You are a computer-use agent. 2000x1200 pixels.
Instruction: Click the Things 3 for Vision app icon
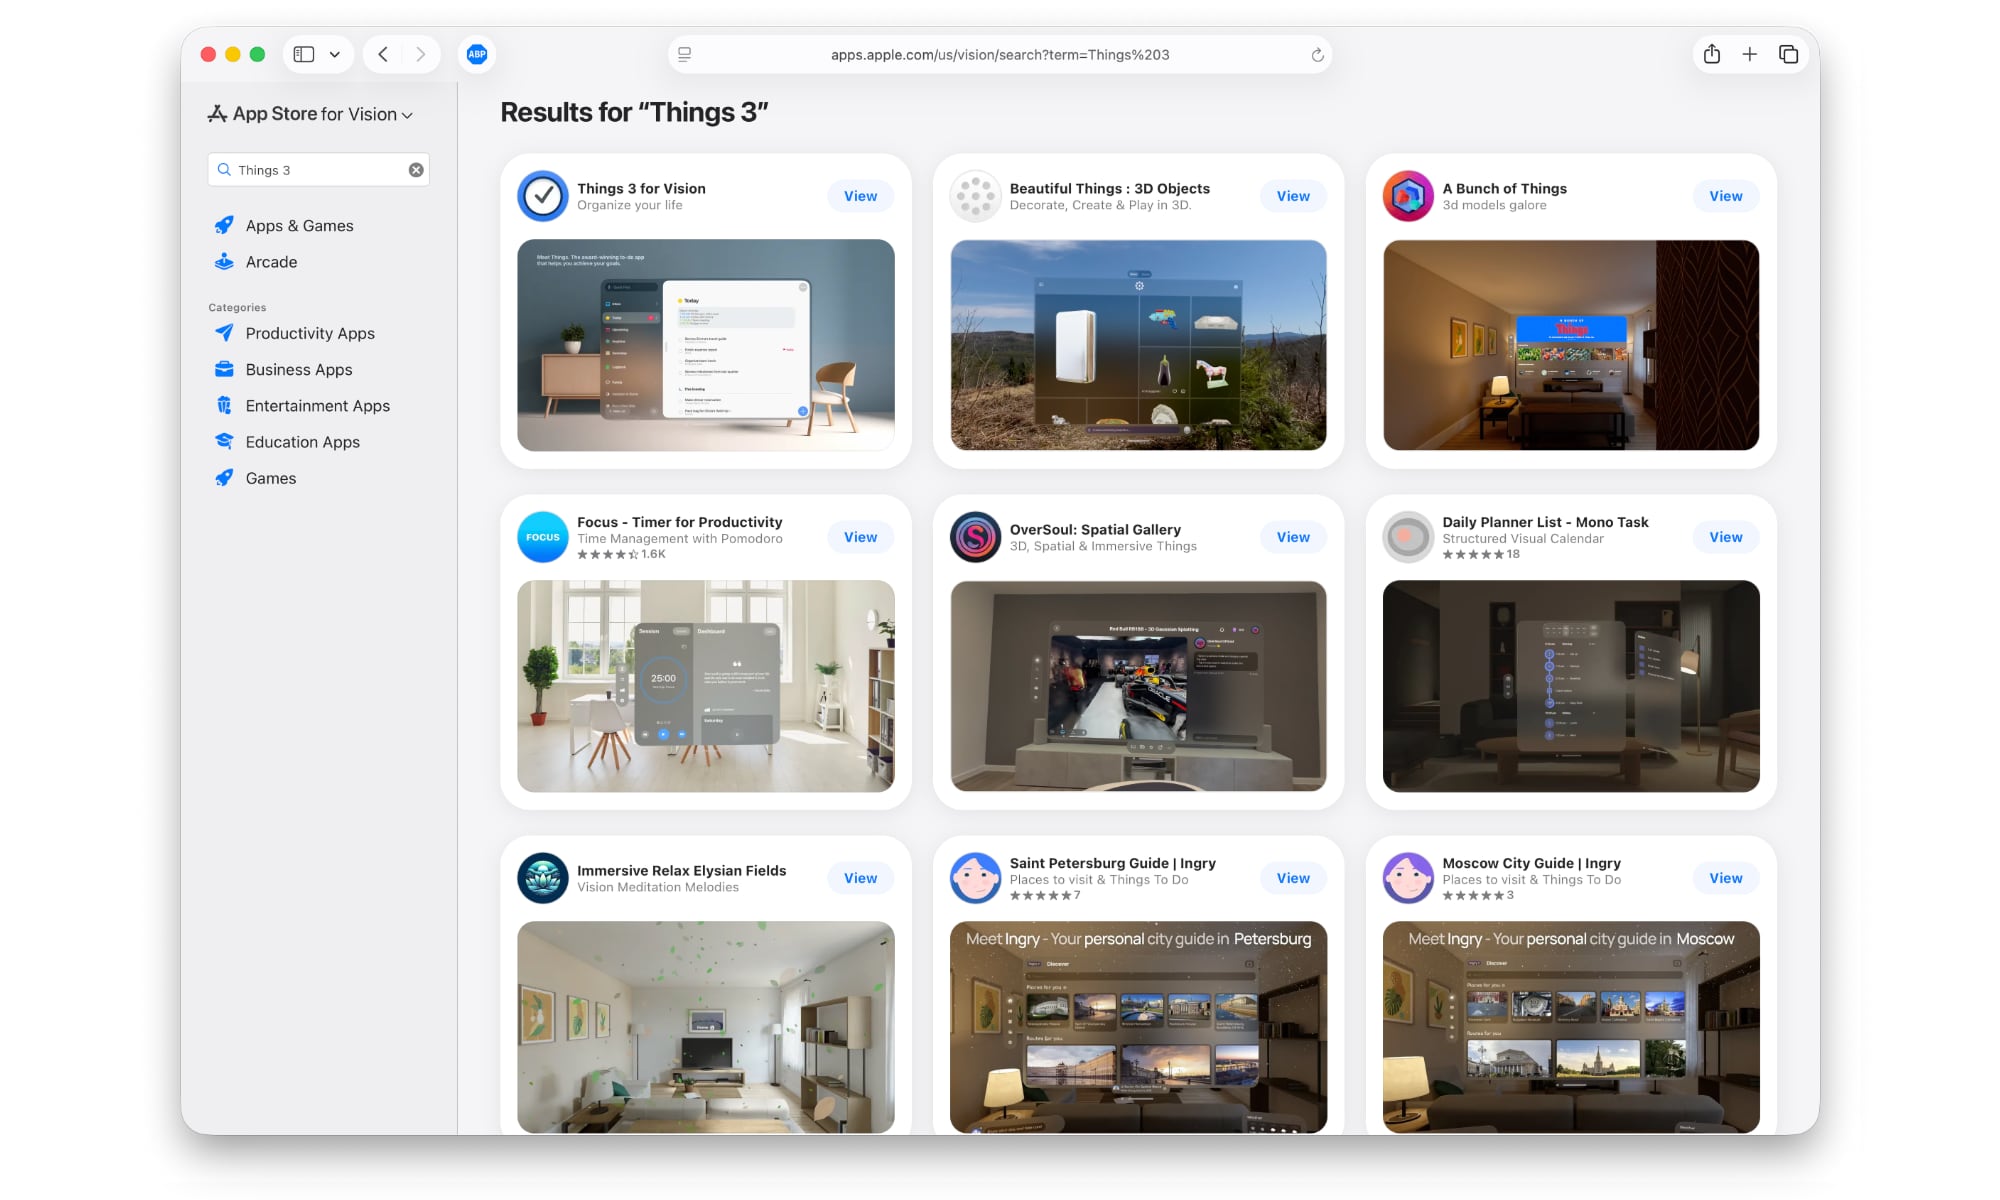pos(542,195)
